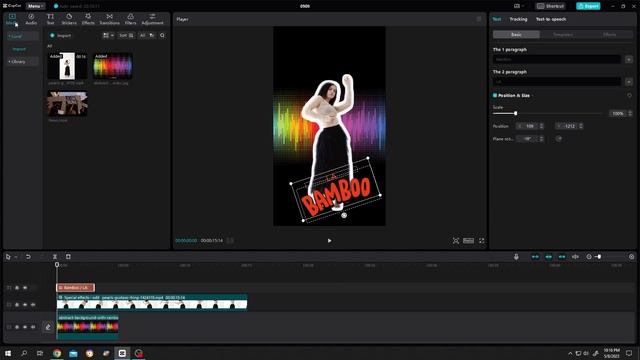640x360 pixels.
Task: Click The 1 paragraph text field
Action: click(557, 60)
